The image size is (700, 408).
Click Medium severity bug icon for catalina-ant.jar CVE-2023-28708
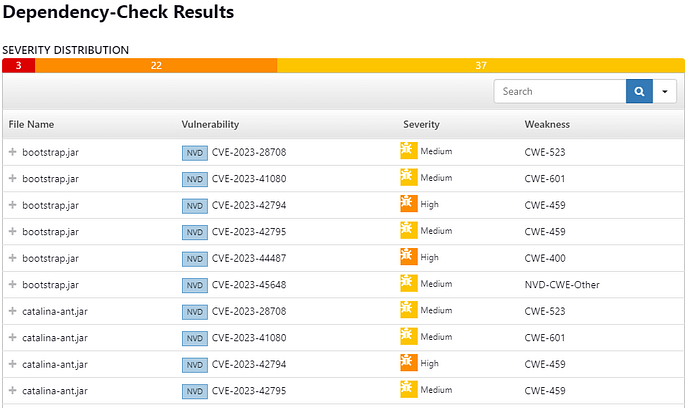coord(408,309)
